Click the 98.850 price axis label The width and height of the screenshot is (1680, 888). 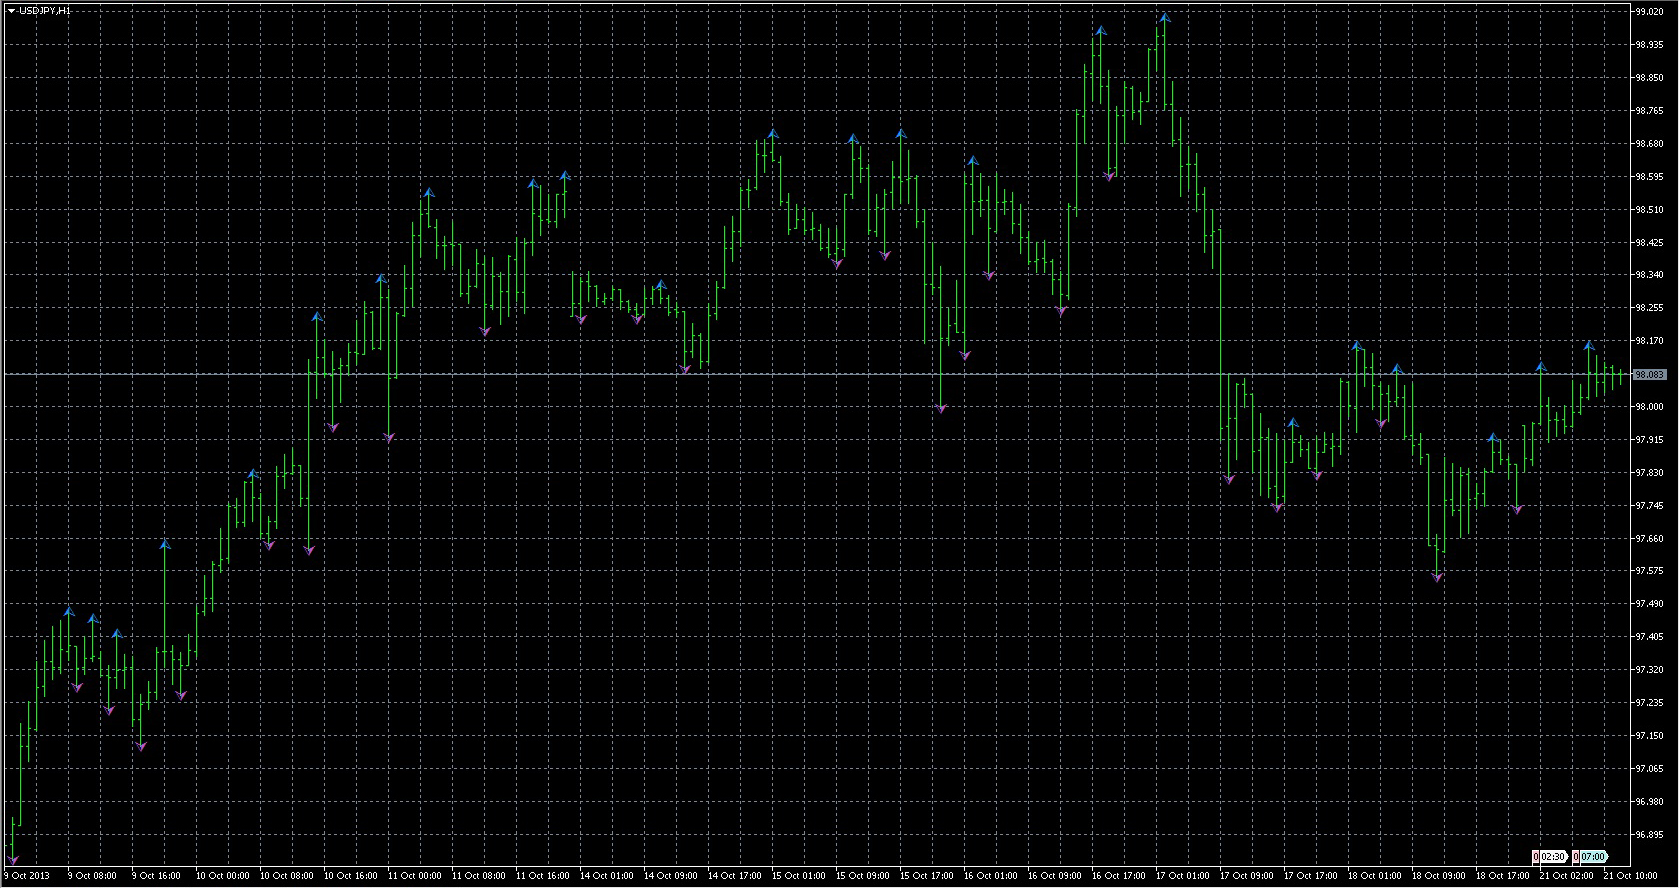click(1648, 78)
